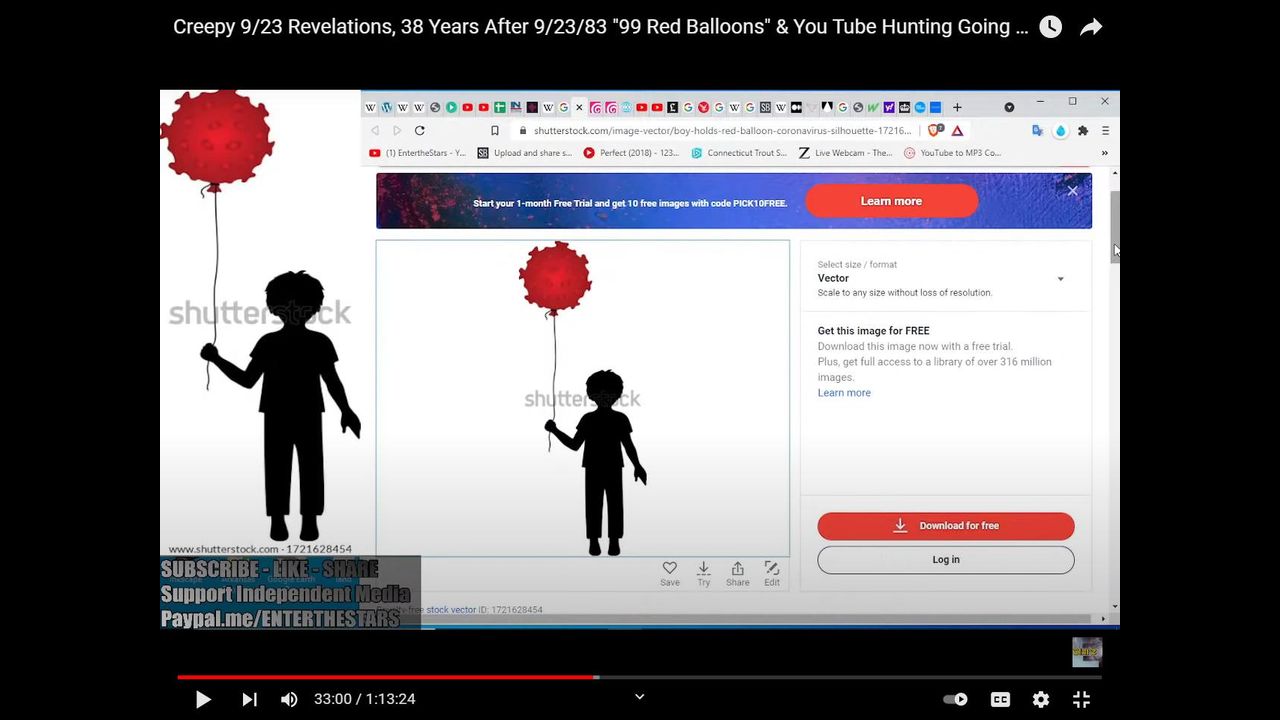The width and height of the screenshot is (1280, 720).
Task: Seek on the red video progress bar
Action: [400, 677]
